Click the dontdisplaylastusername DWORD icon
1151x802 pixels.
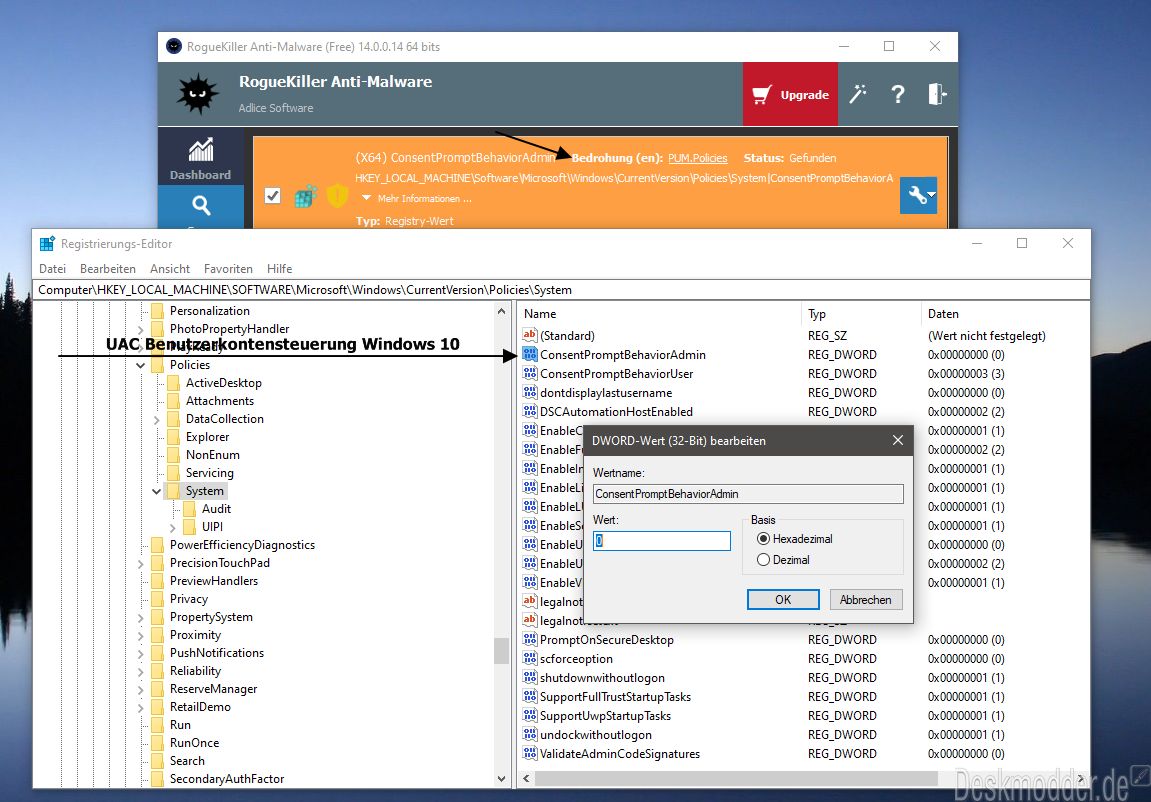click(529, 393)
